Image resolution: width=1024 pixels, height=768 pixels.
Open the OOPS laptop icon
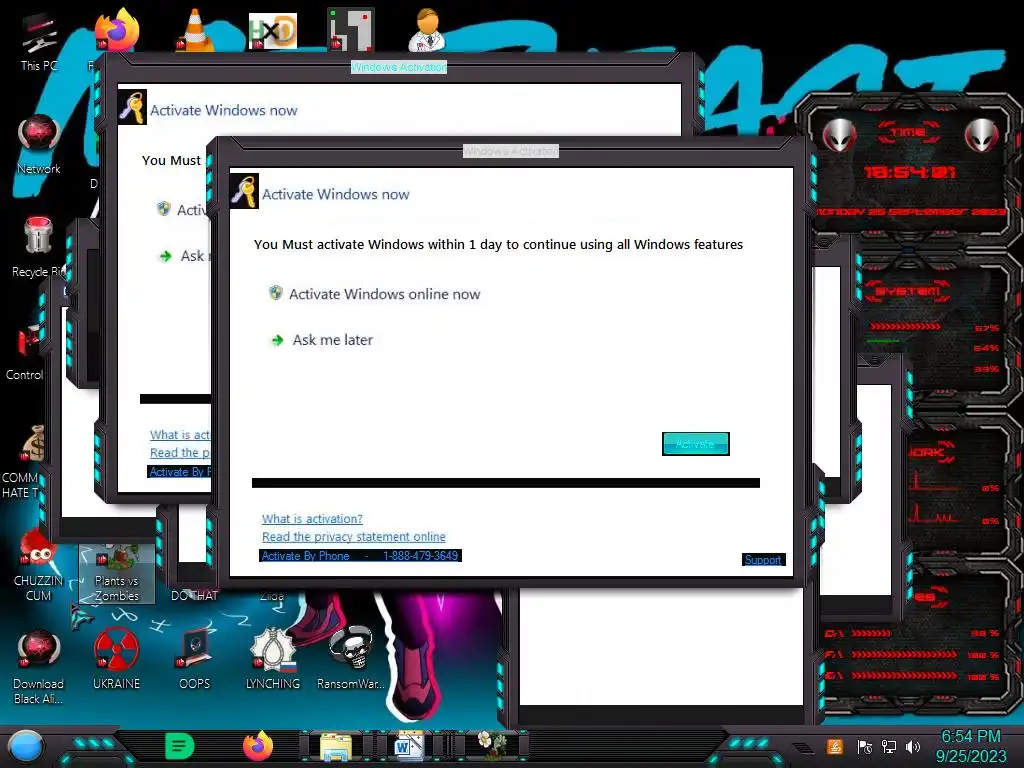195,660
